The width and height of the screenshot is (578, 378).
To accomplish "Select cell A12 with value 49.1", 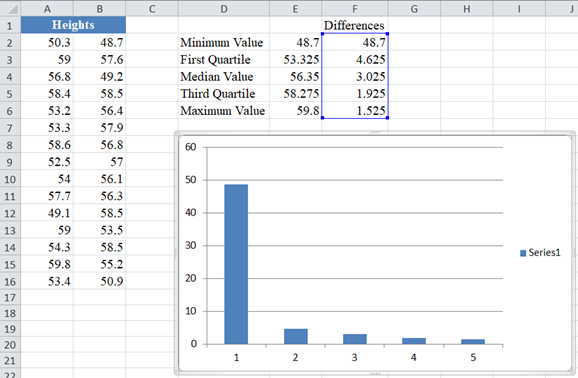I will pyautogui.click(x=47, y=213).
